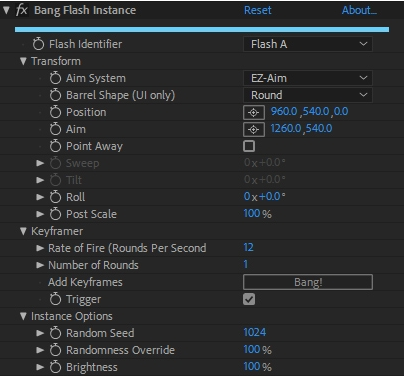Toggle the Trigger stopwatch
The height and width of the screenshot is (376, 404).
[x=55, y=299]
